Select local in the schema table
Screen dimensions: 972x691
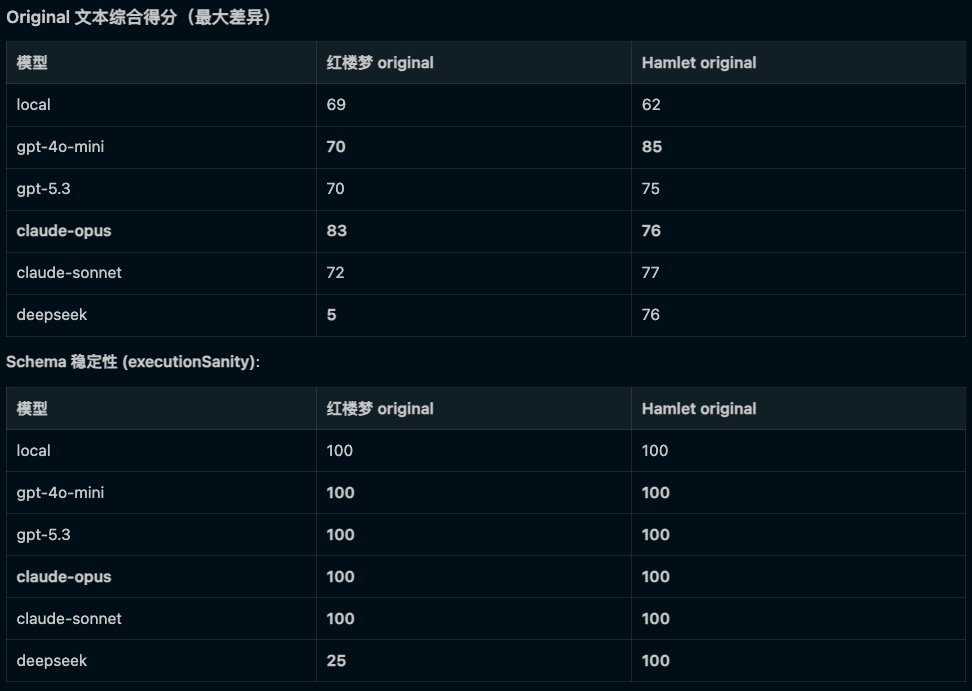click(33, 451)
